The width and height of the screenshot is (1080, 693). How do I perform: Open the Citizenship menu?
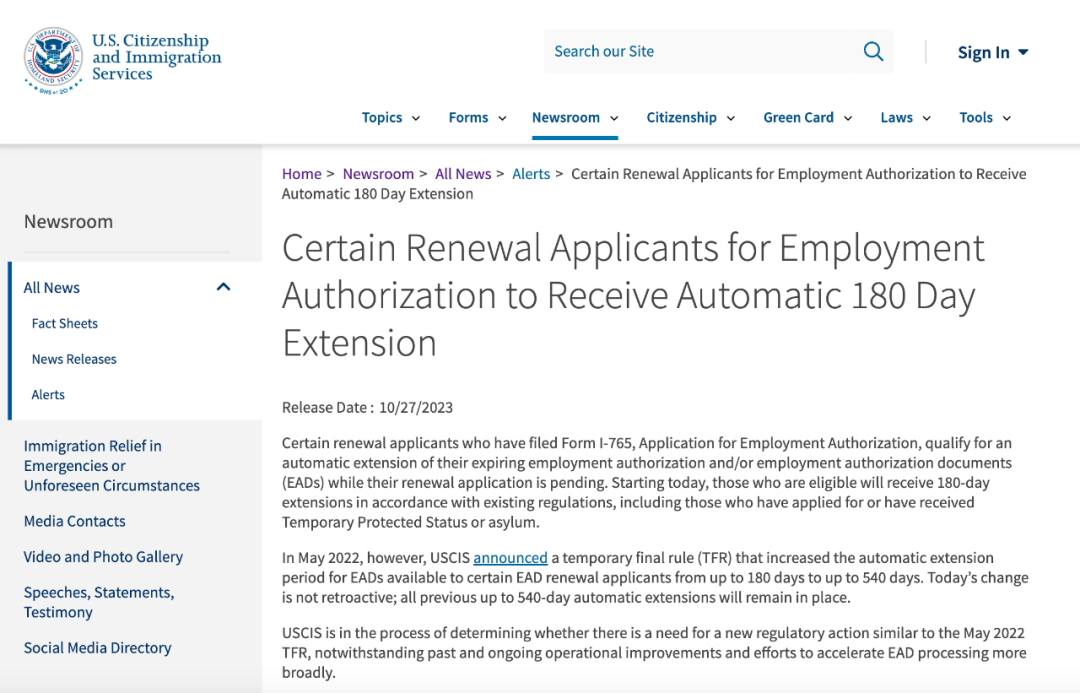[690, 118]
